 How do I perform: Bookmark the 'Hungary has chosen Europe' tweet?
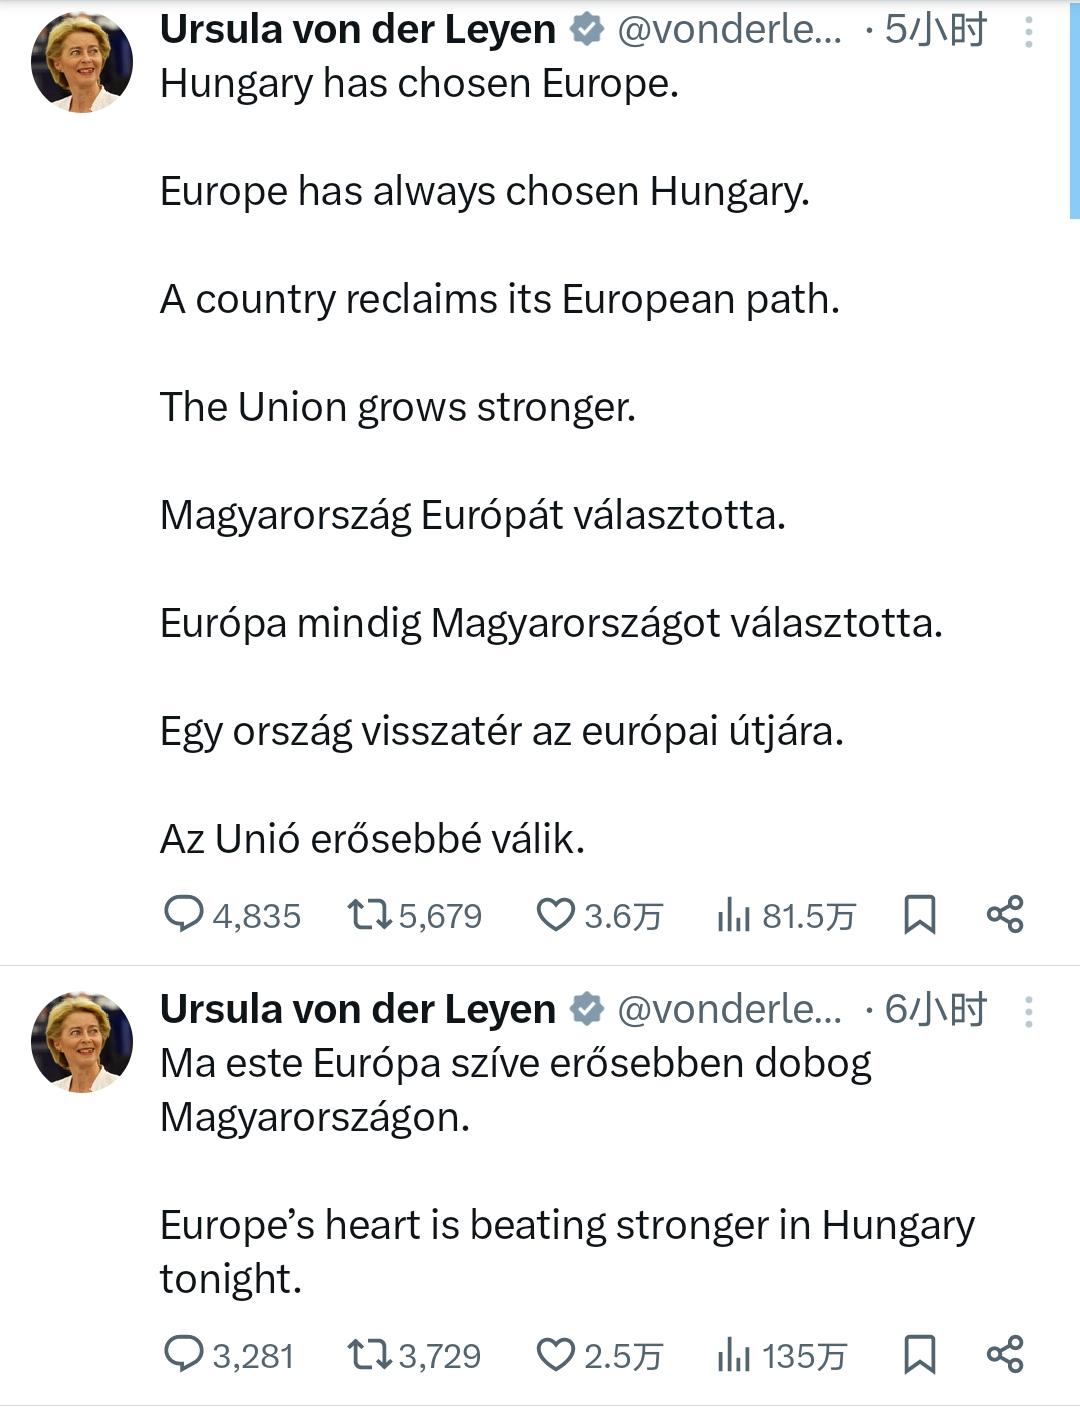pos(919,914)
